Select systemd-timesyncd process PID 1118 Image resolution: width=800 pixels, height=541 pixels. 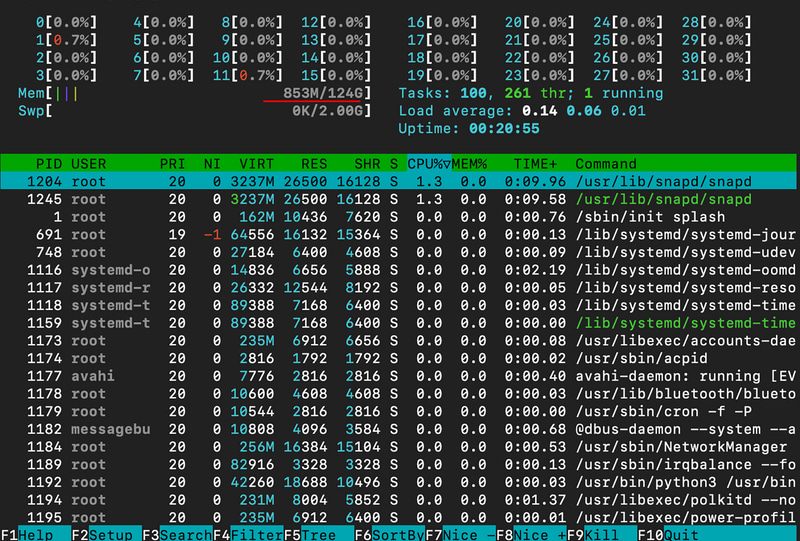398,305
